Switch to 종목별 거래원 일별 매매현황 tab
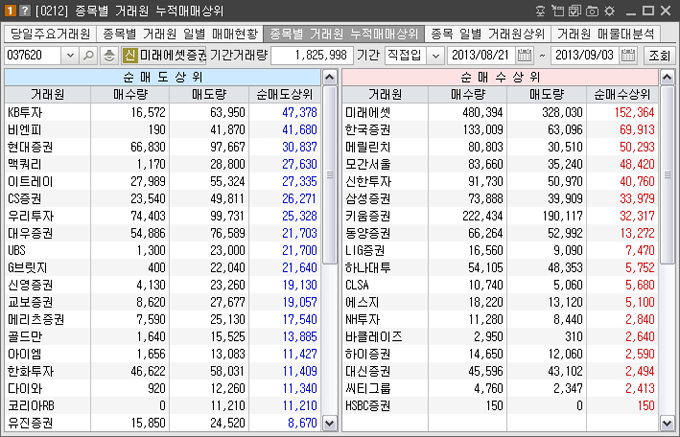 pos(180,34)
